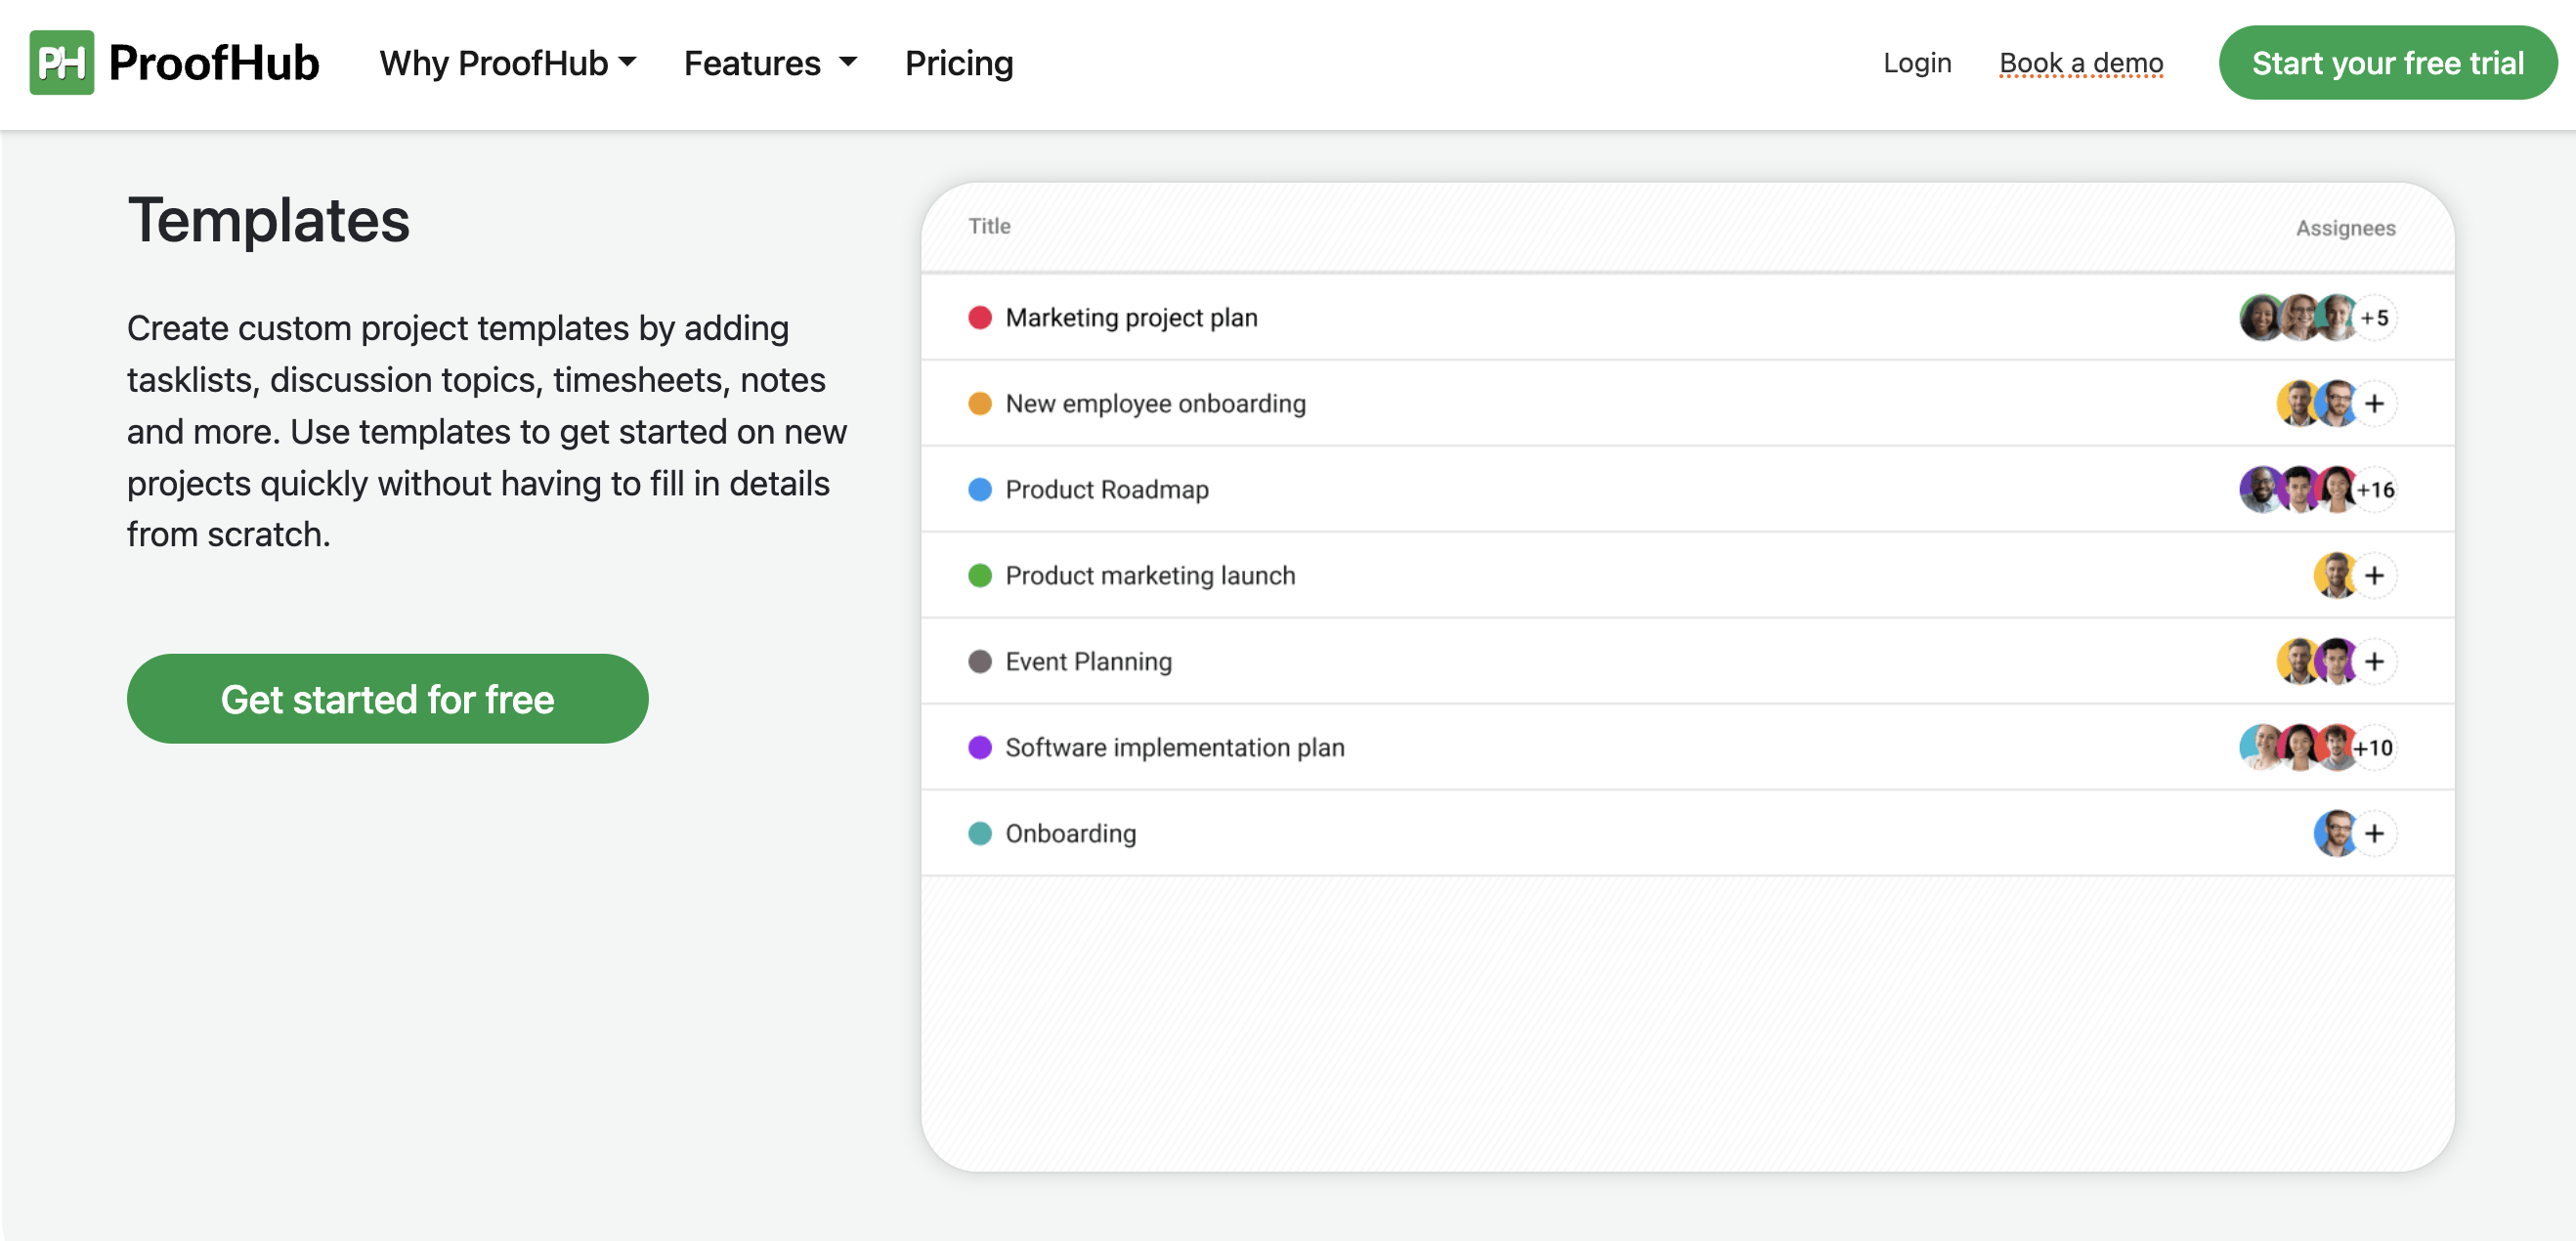The image size is (2576, 1241).
Task: Click the +16 assignees badge on Product Roadmap
Action: [x=2375, y=490]
